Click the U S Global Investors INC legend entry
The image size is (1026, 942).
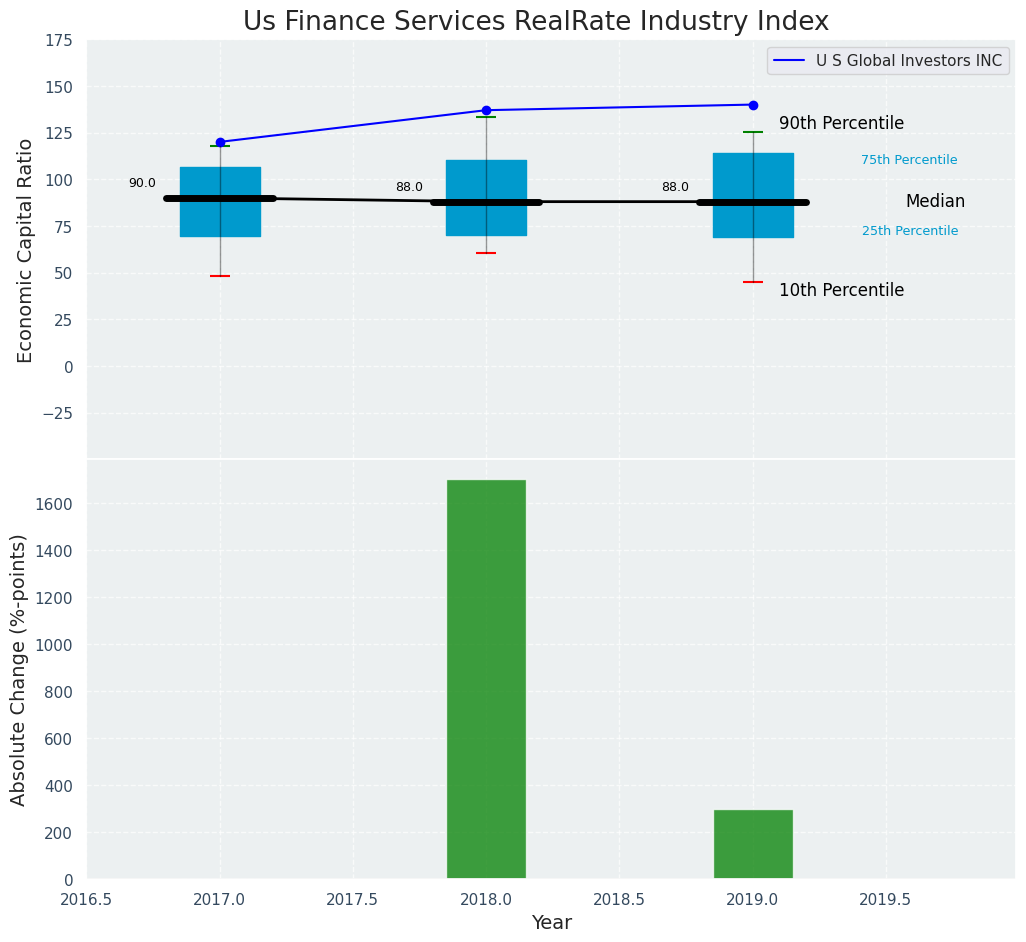[x=908, y=61]
